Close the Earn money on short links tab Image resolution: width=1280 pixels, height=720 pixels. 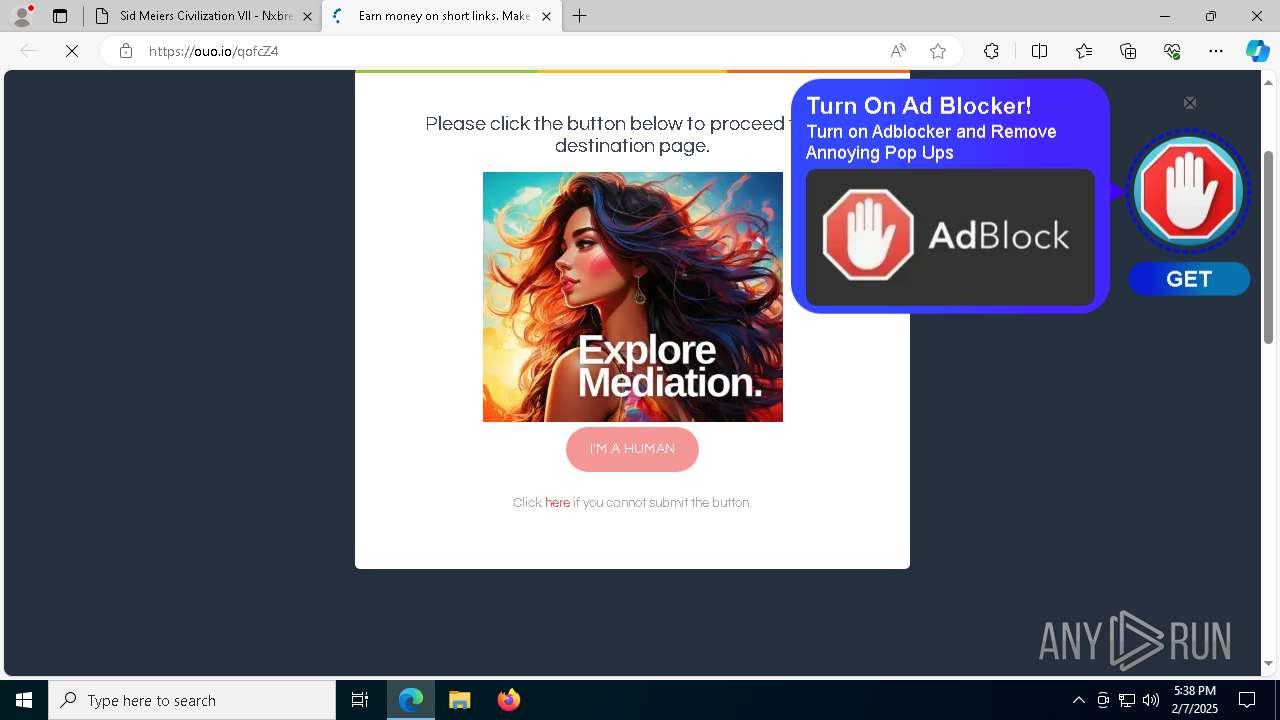pyautogui.click(x=546, y=16)
